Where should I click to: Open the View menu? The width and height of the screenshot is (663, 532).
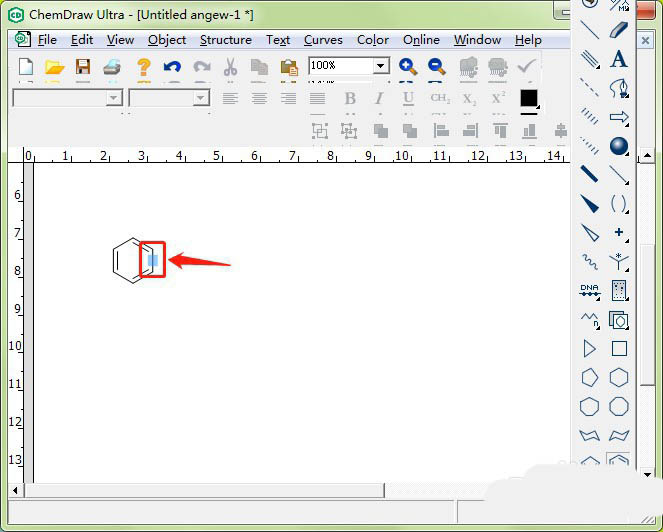[120, 40]
